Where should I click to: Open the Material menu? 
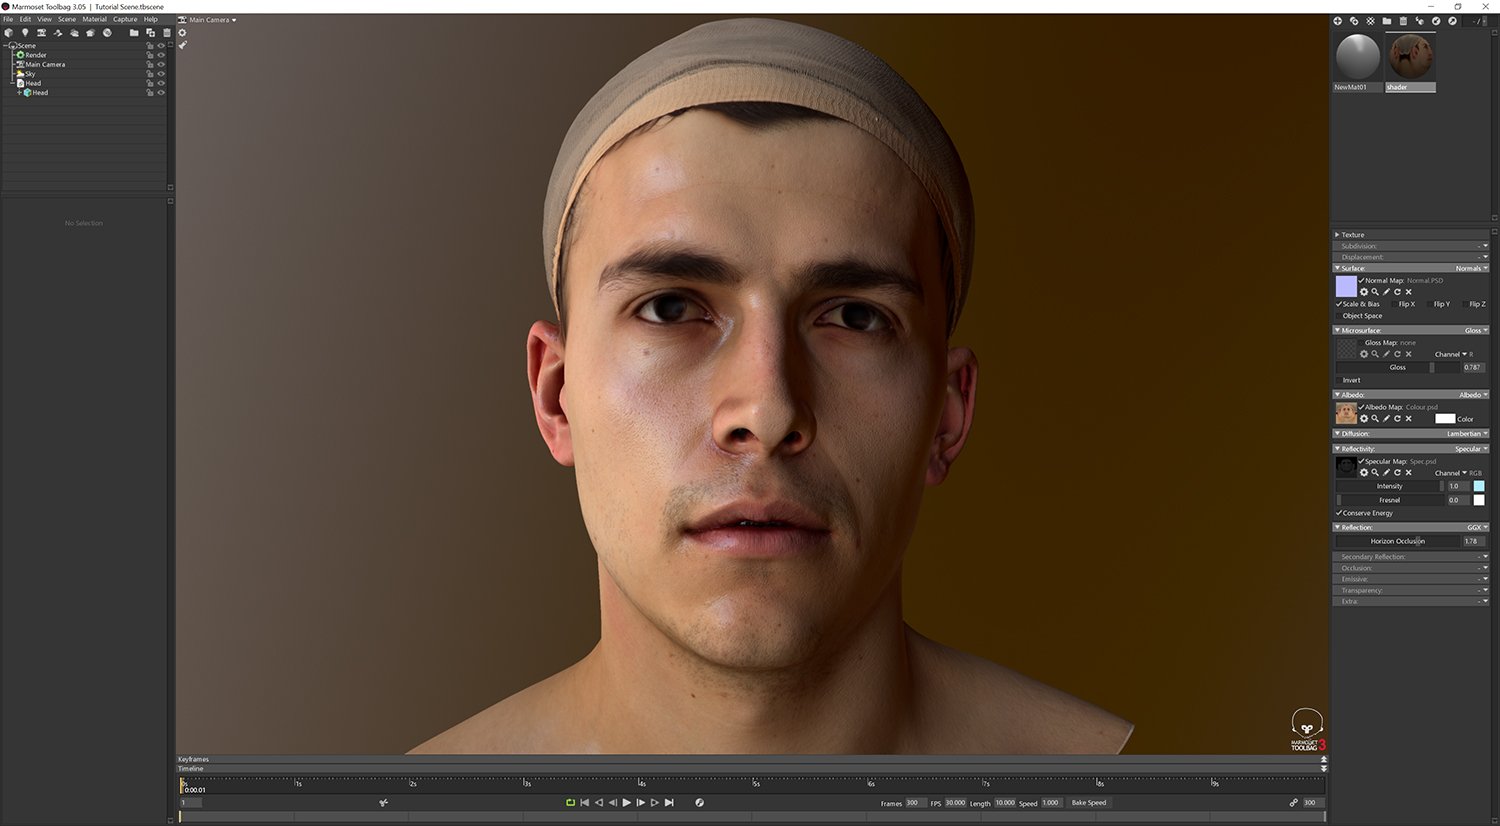click(94, 19)
